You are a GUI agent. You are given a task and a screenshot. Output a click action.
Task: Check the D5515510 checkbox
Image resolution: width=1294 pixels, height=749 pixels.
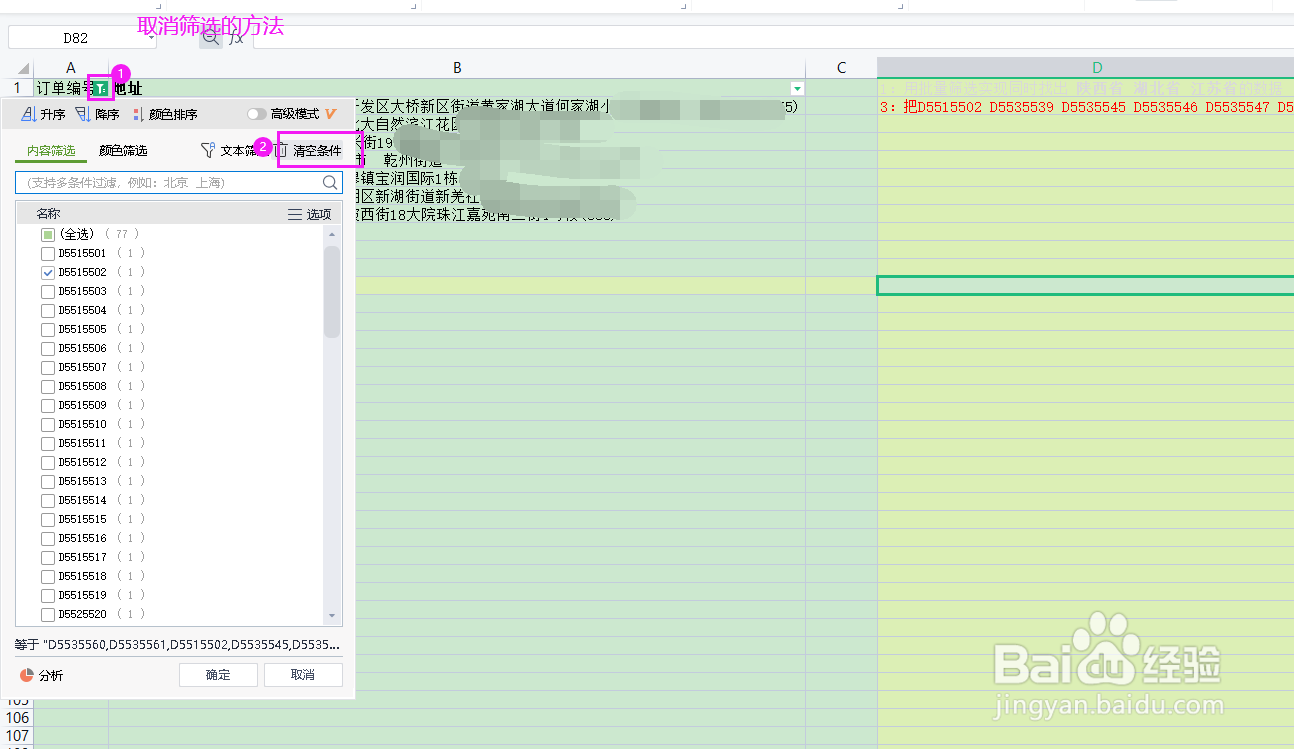click(47, 424)
